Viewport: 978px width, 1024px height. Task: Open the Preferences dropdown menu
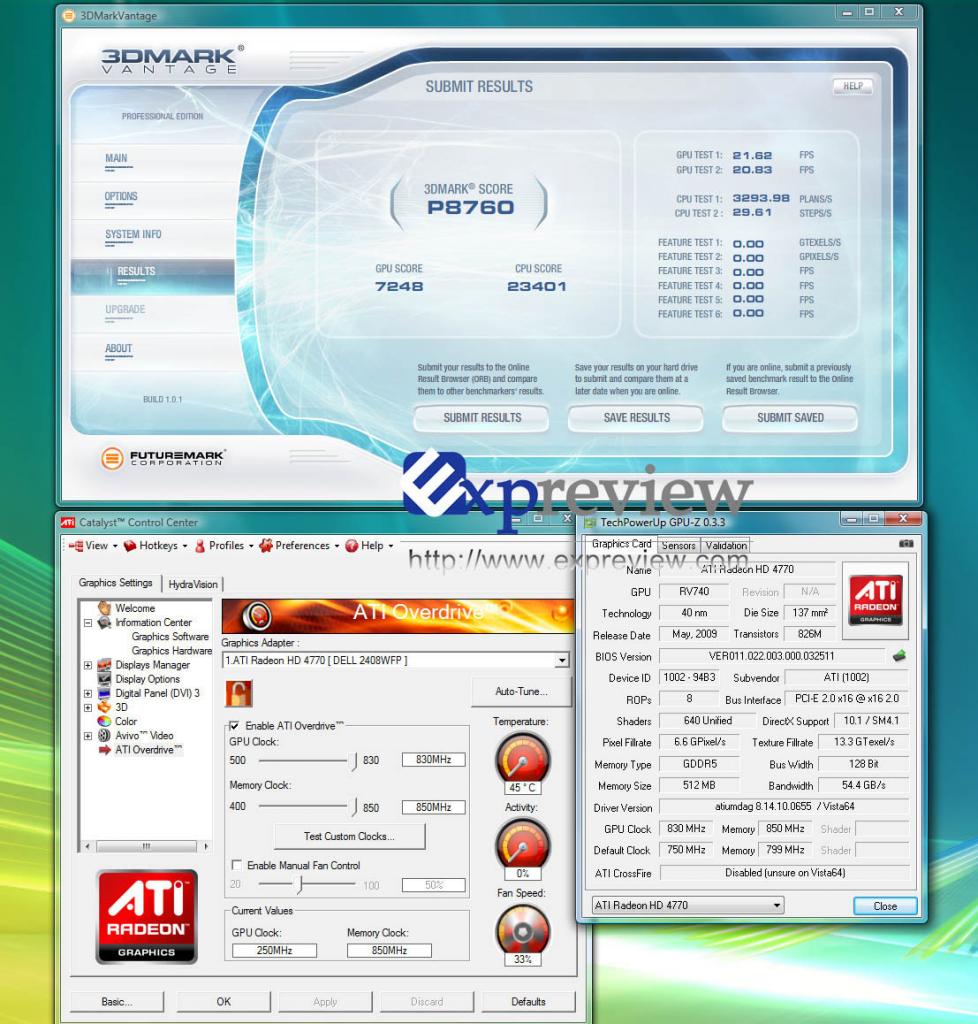tap(337, 546)
